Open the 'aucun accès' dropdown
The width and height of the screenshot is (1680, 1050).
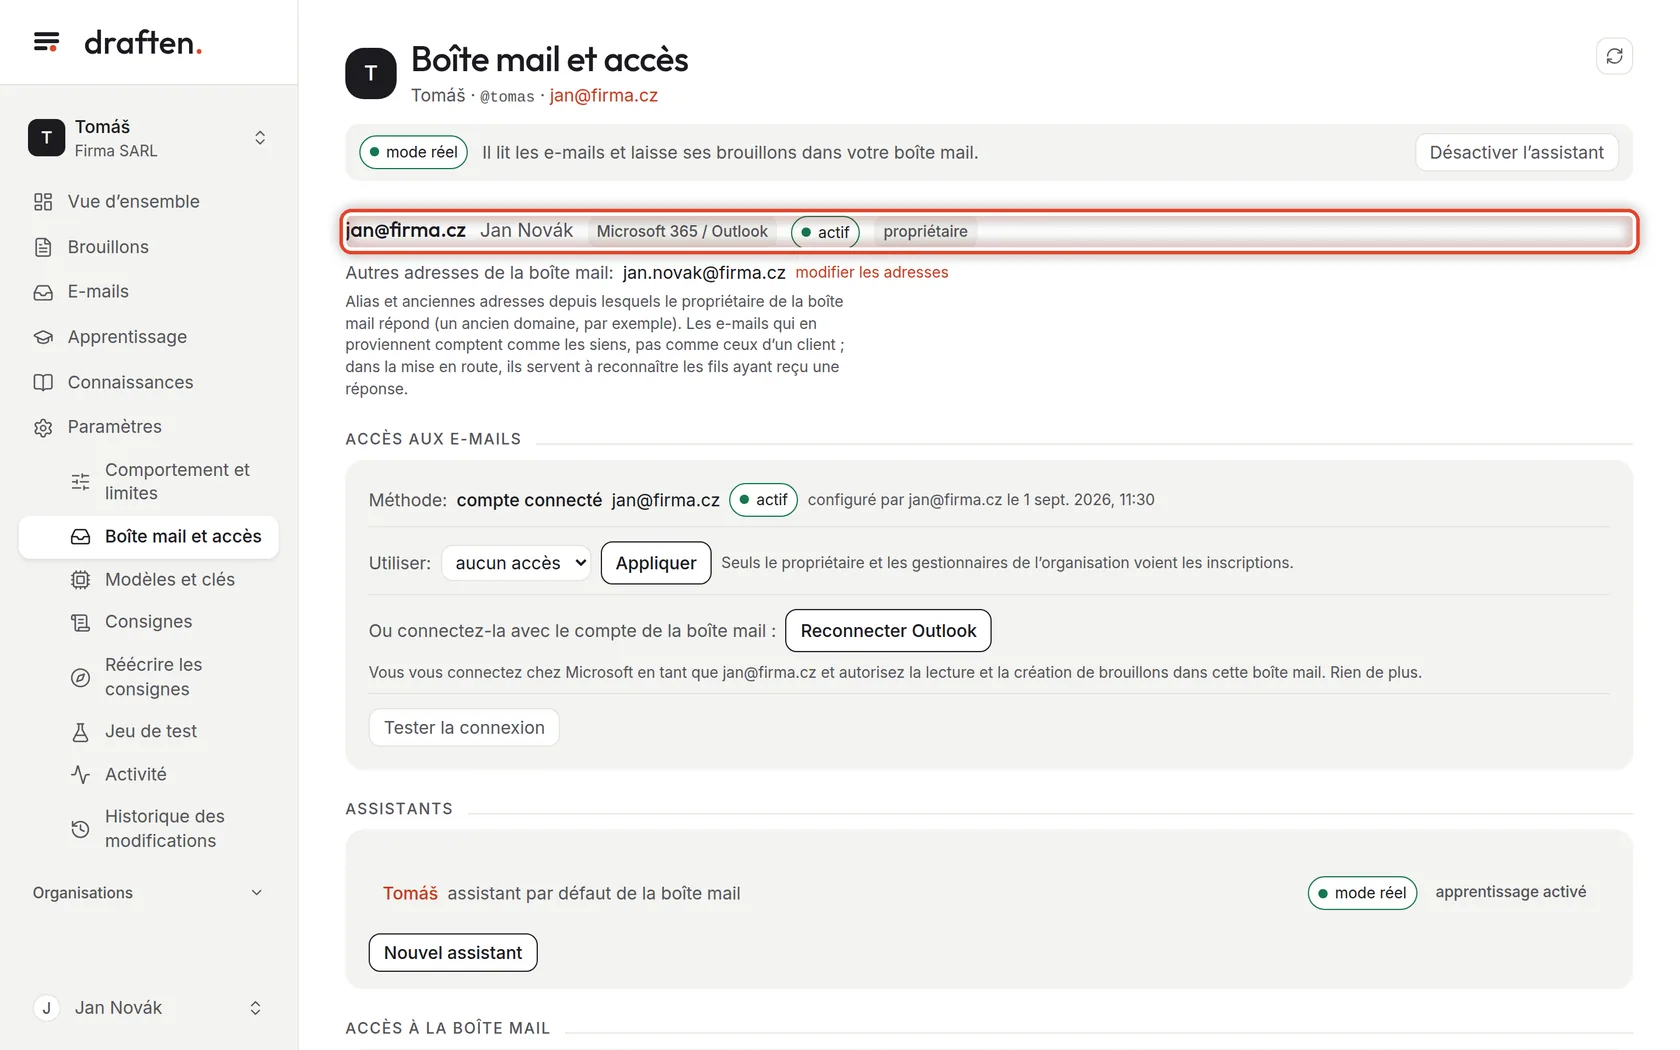516,563
